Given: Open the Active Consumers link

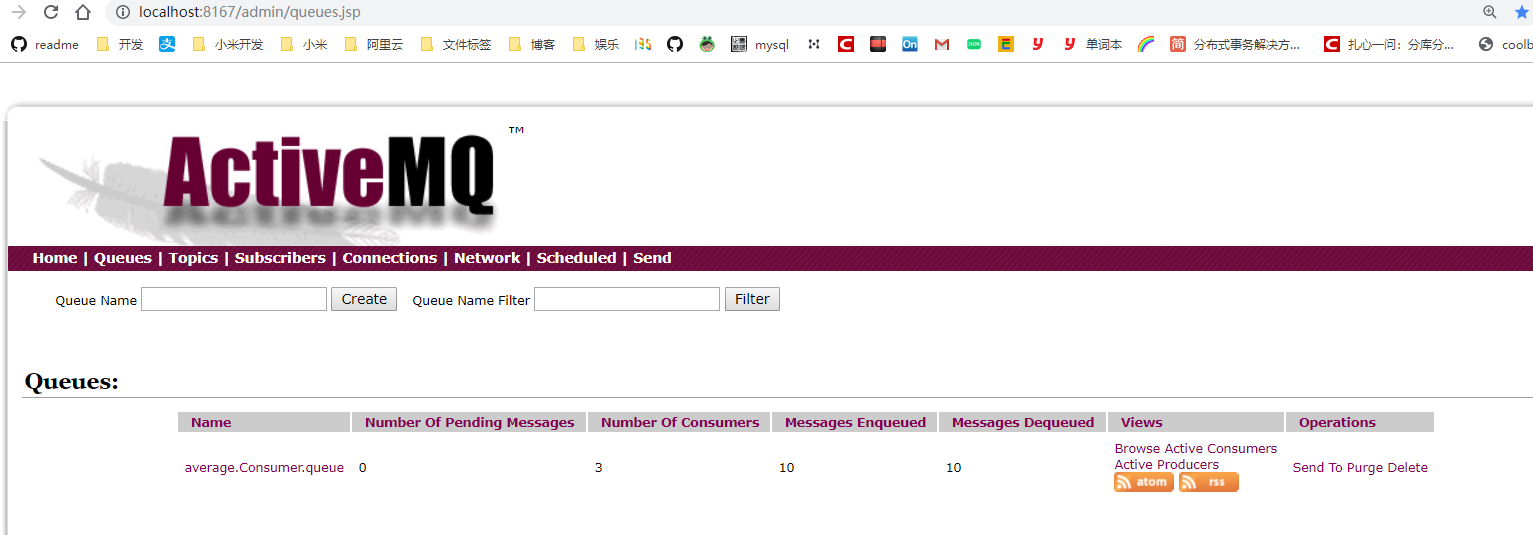Looking at the screenshot, I should tap(1221, 449).
